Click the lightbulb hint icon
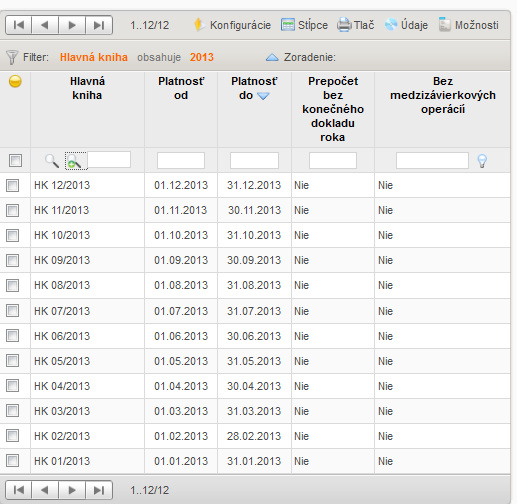This screenshot has width=517, height=504. pyautogui.click(x=482, y=161)
